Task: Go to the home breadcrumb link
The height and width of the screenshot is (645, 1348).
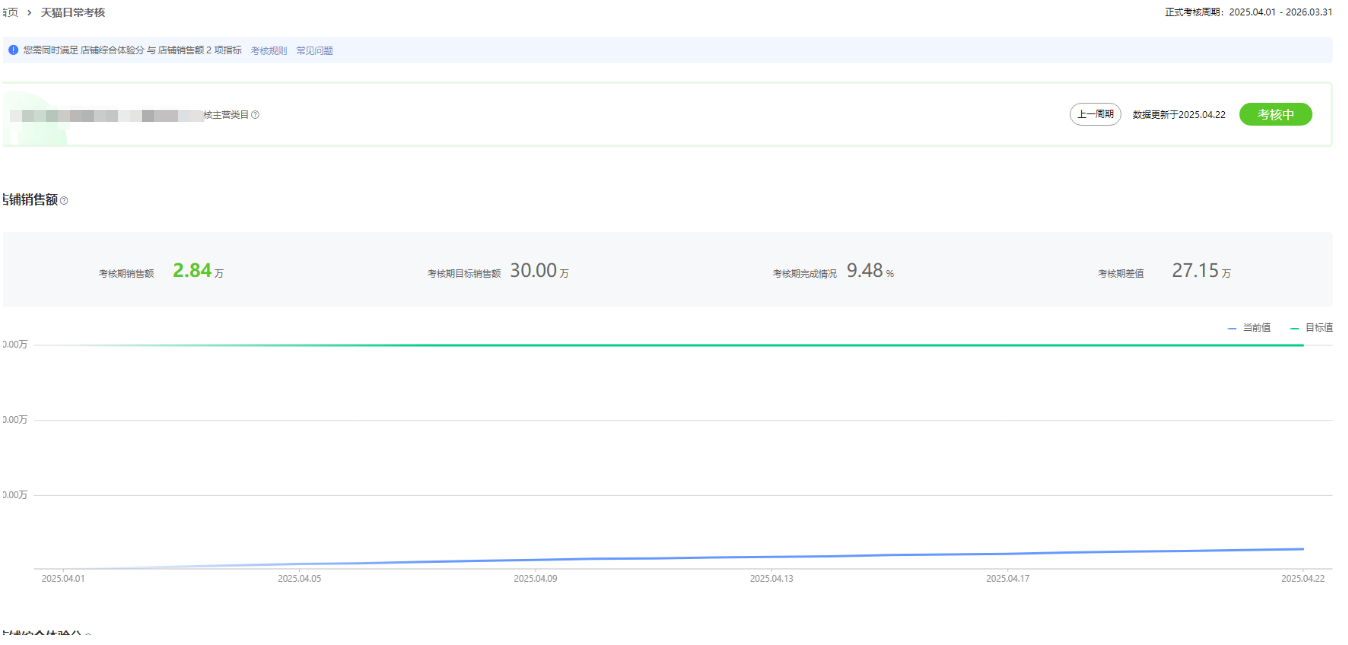Action: (10, 12)
